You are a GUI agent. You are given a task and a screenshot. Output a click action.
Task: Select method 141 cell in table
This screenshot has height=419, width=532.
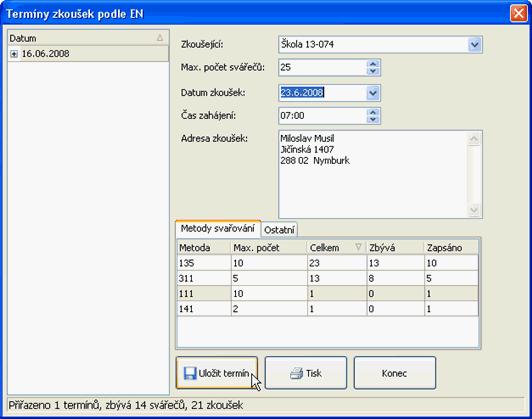point(204,309)
